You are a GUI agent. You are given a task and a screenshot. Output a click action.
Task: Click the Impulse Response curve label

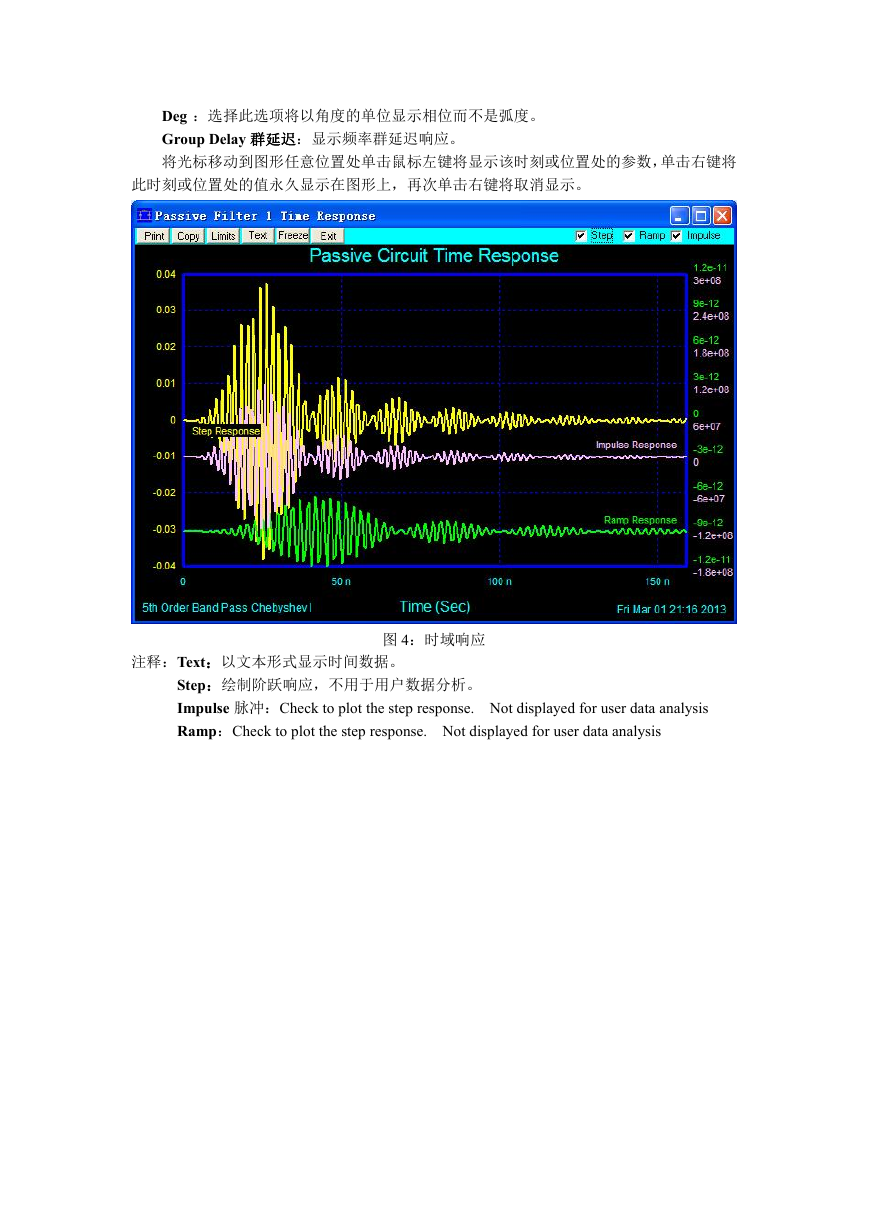[636, 445]
